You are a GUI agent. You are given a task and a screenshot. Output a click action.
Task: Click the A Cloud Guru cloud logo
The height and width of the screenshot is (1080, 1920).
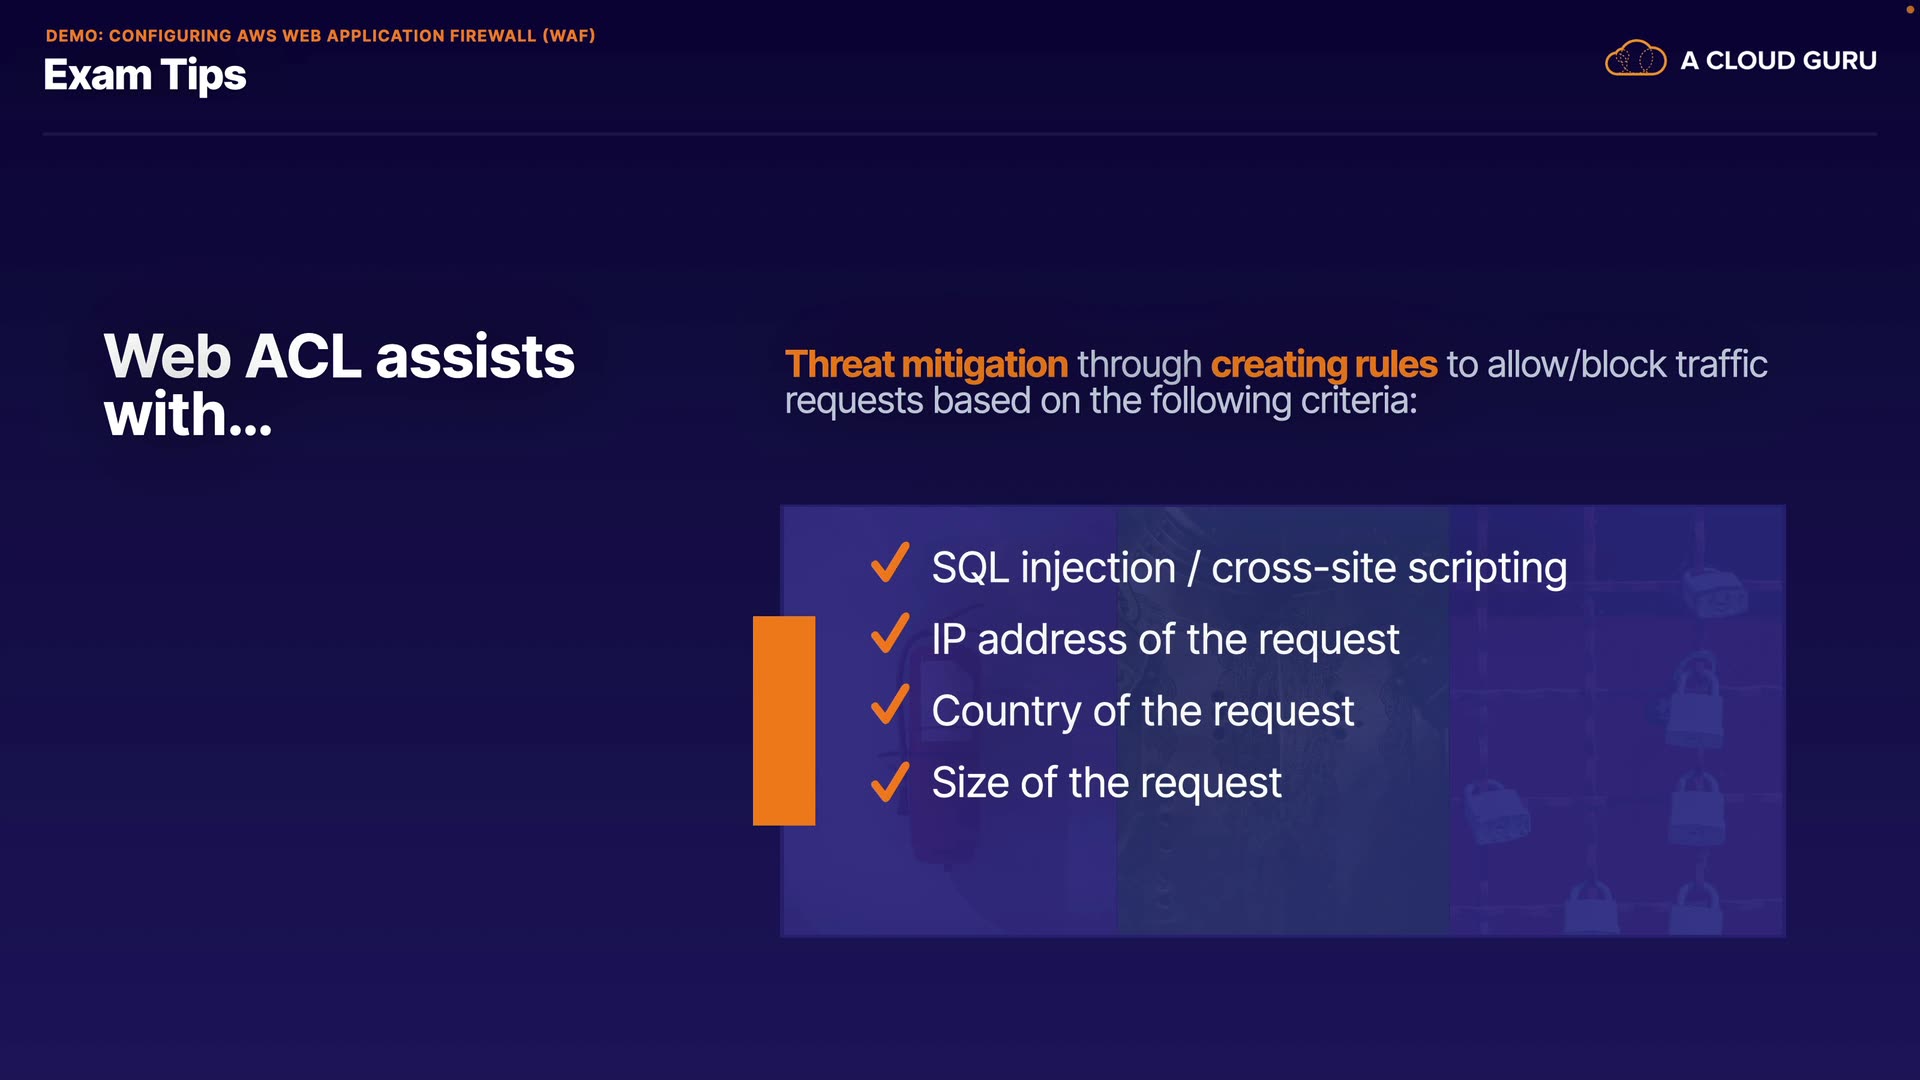tap(1635, 59)
